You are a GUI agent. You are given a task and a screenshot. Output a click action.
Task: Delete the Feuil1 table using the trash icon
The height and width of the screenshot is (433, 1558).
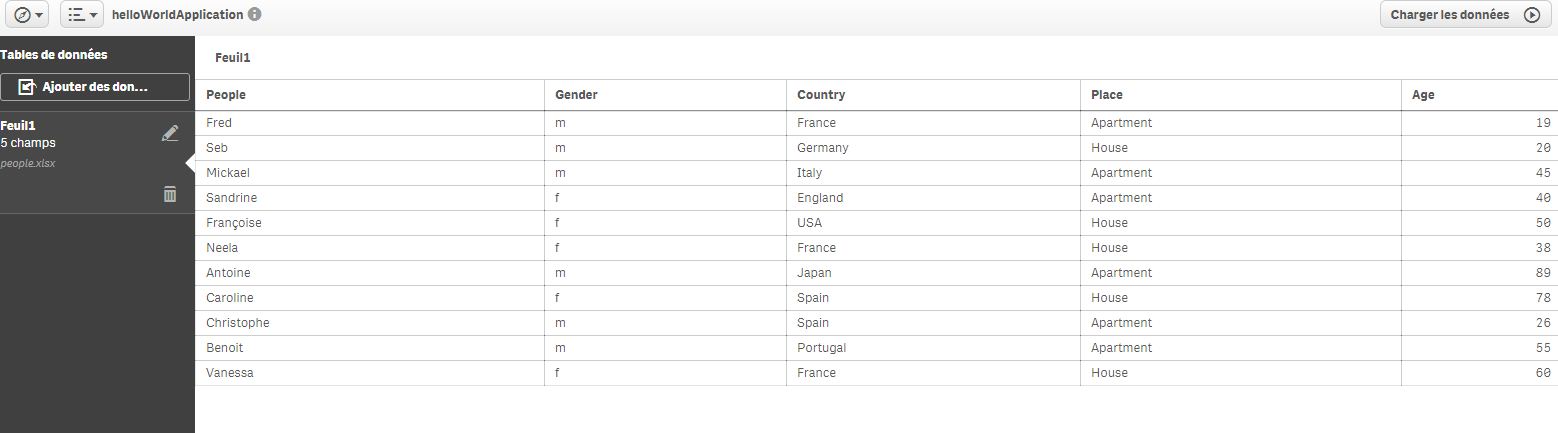[170, 194]
